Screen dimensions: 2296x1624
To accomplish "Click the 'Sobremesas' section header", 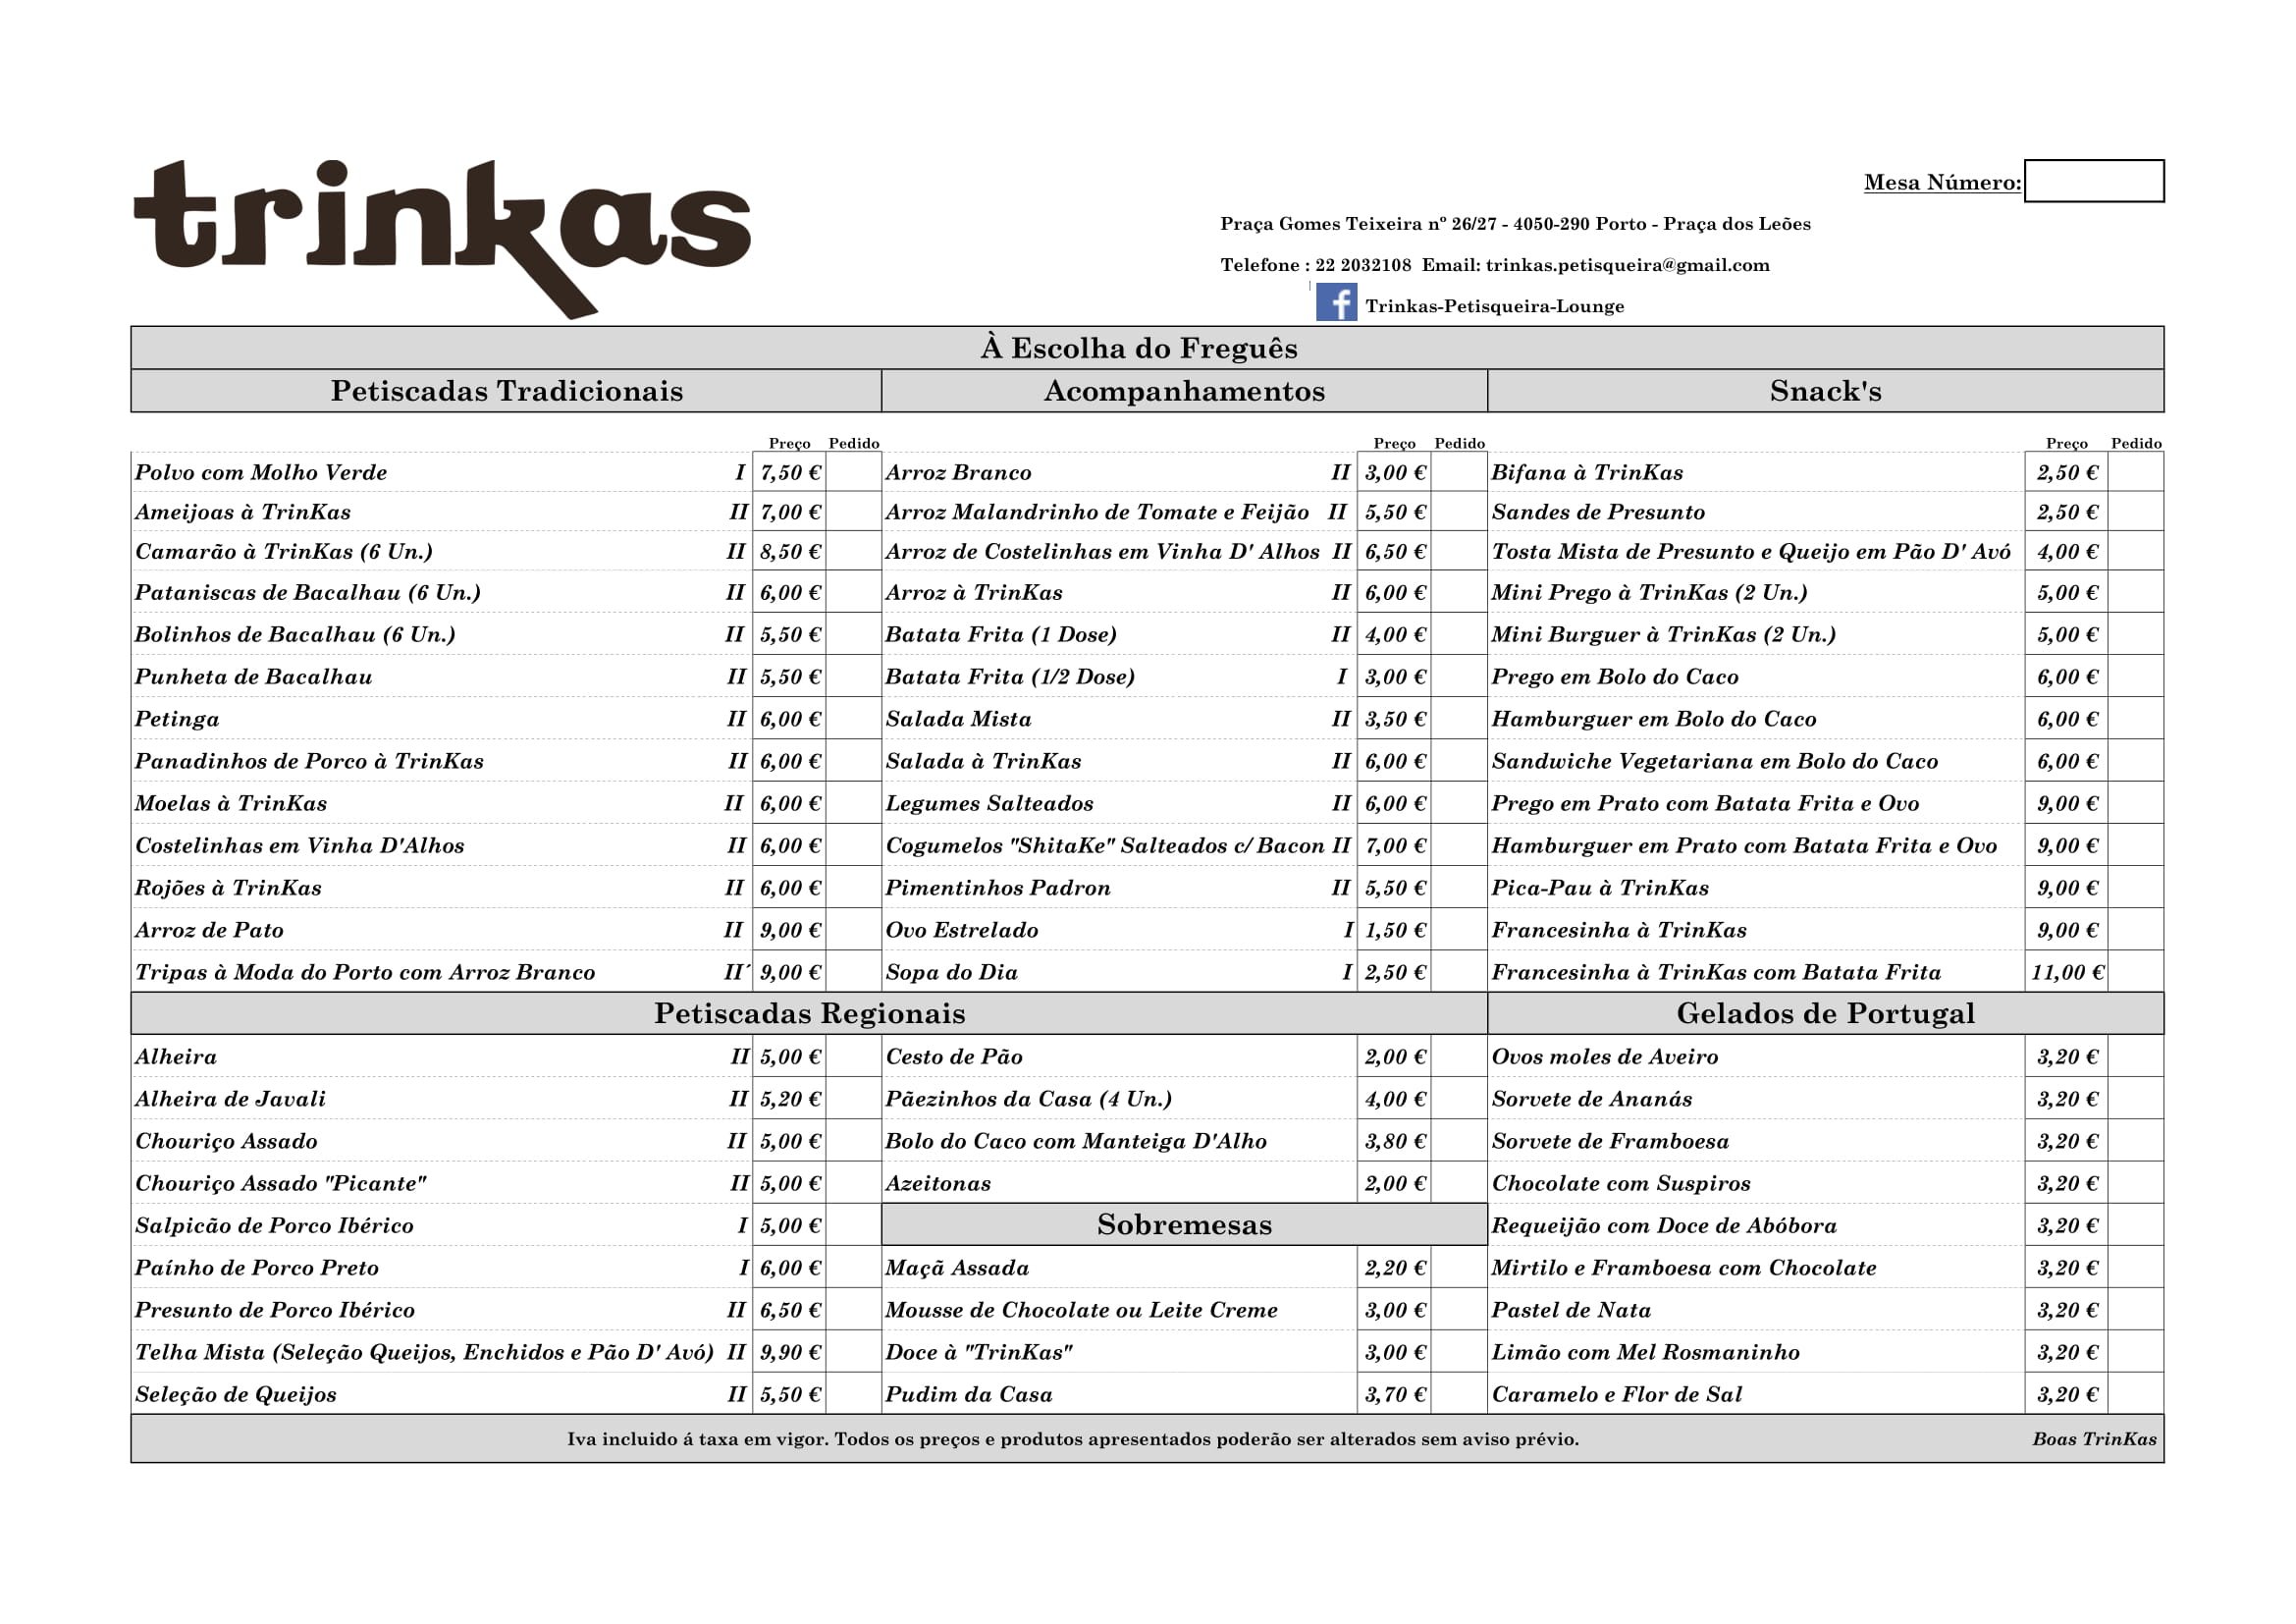I will pos(1185,1225).
